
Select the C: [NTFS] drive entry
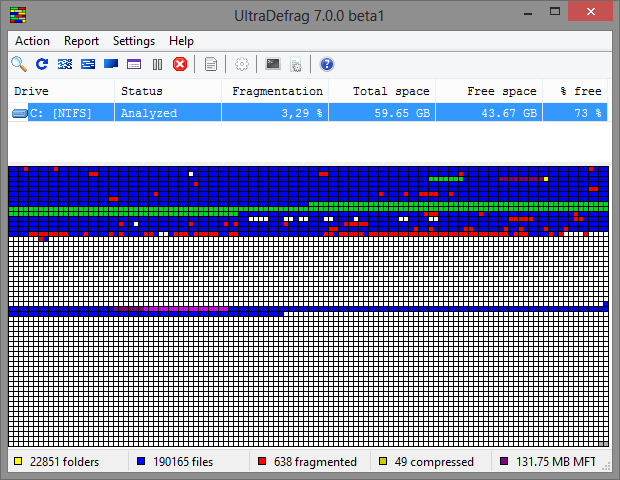click(61, 113)
